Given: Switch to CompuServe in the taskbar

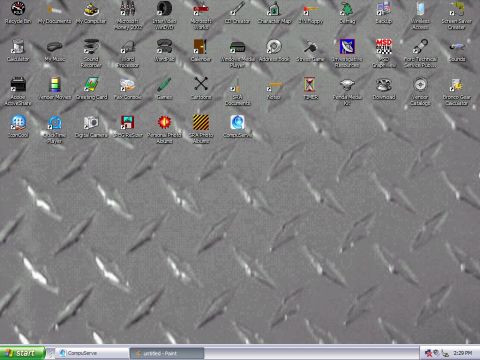Looking at the screenshot, I should (92, 353).
